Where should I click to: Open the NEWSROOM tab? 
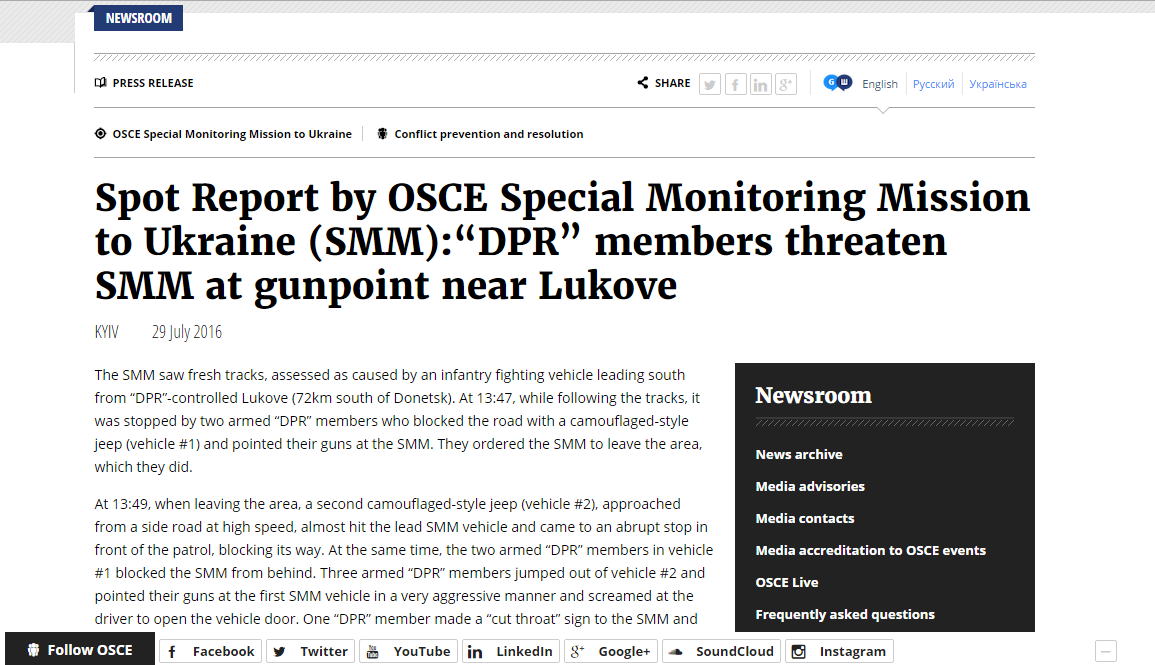click(x=138, y=18)
